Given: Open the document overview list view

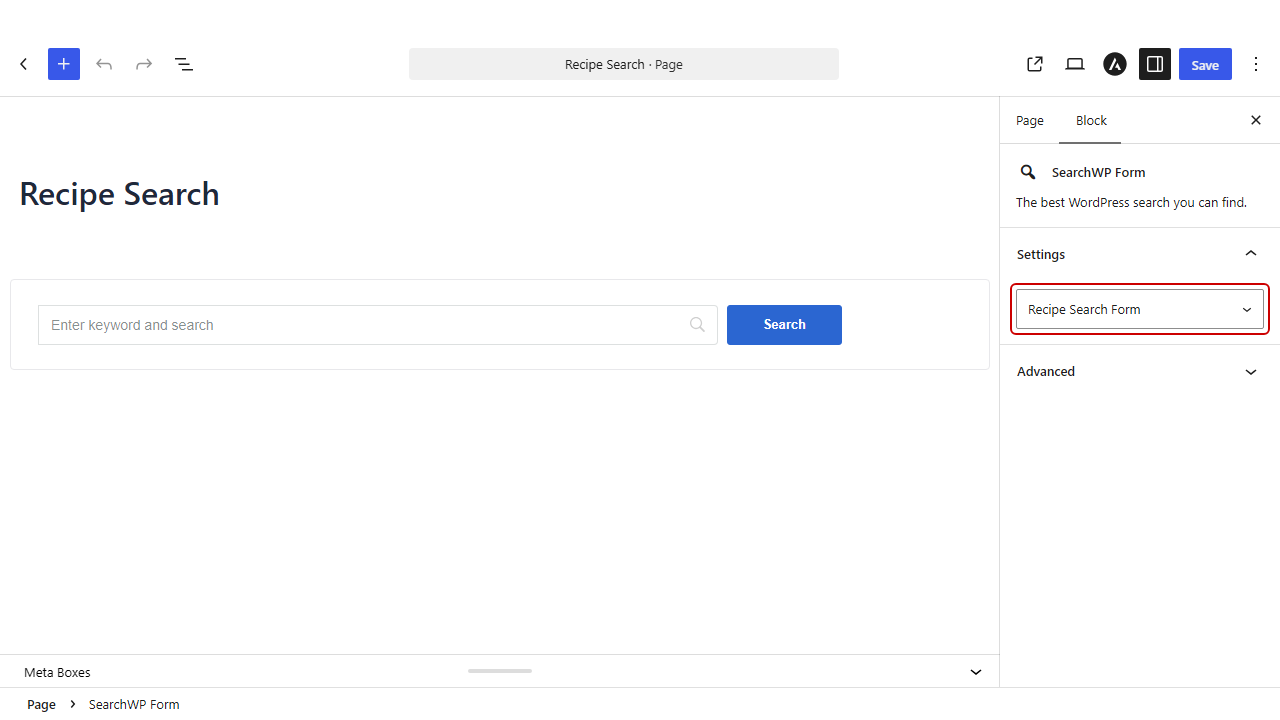Looking at the screenshot, I should click(x=184, y=64).
